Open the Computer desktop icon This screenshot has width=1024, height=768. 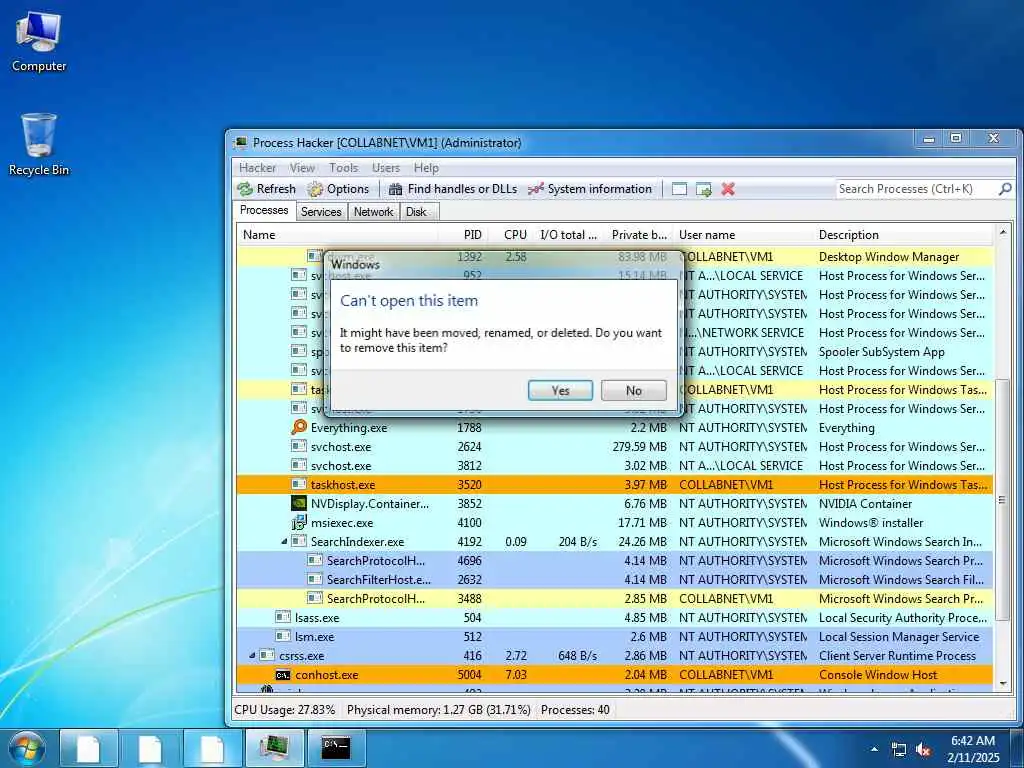tap(39, 40)
